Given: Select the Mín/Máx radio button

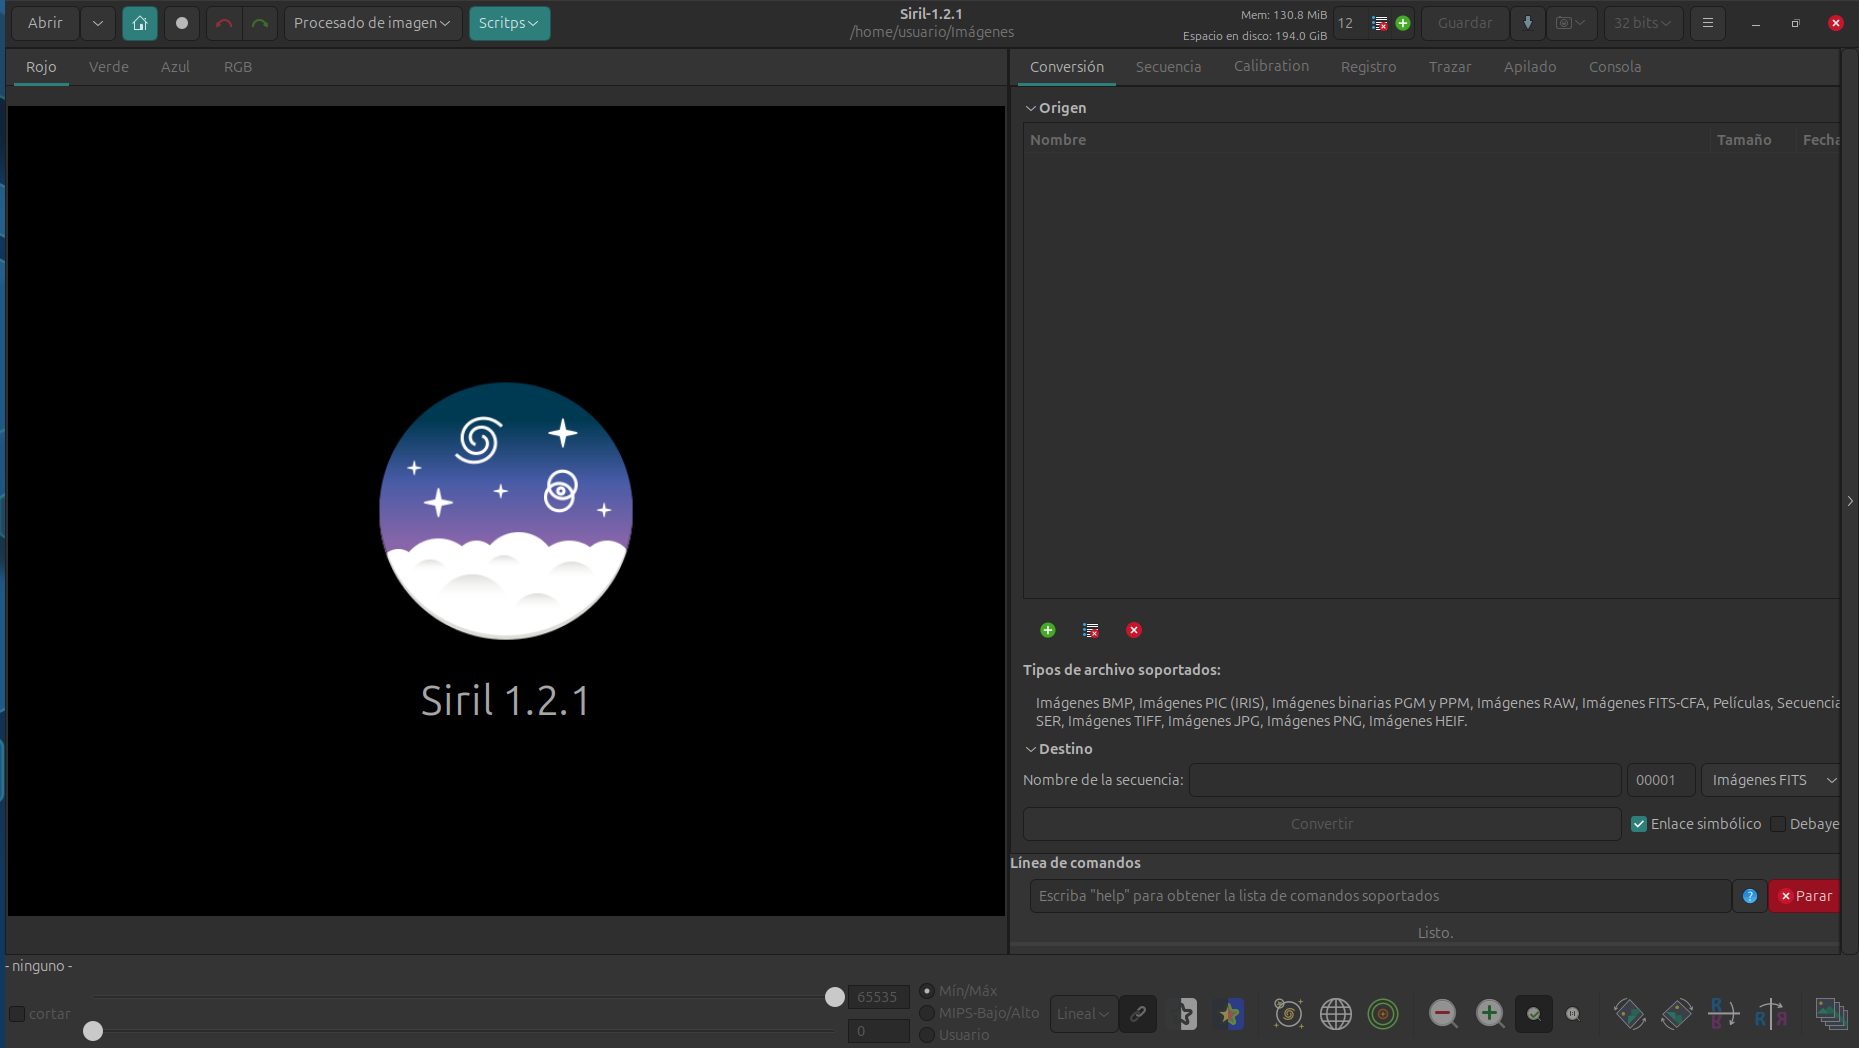Looking at the screenshot, I should point(927,991).
